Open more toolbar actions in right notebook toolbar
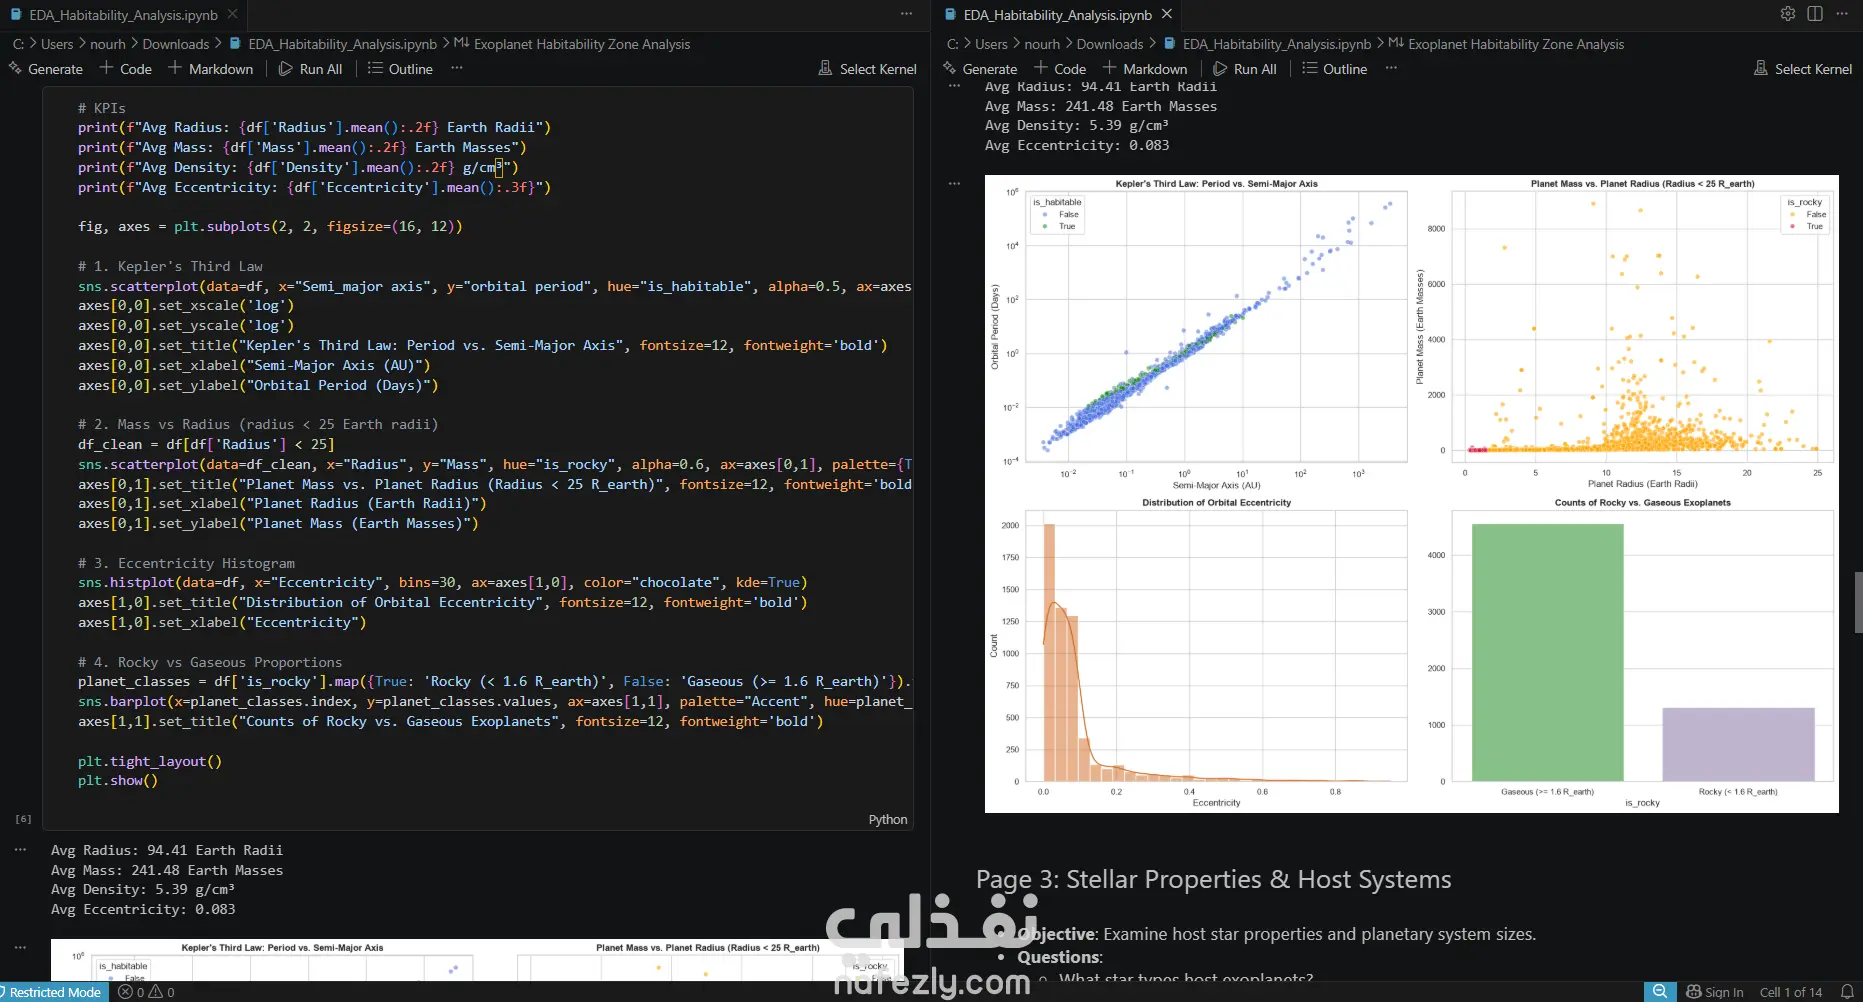 point(1391,68)
